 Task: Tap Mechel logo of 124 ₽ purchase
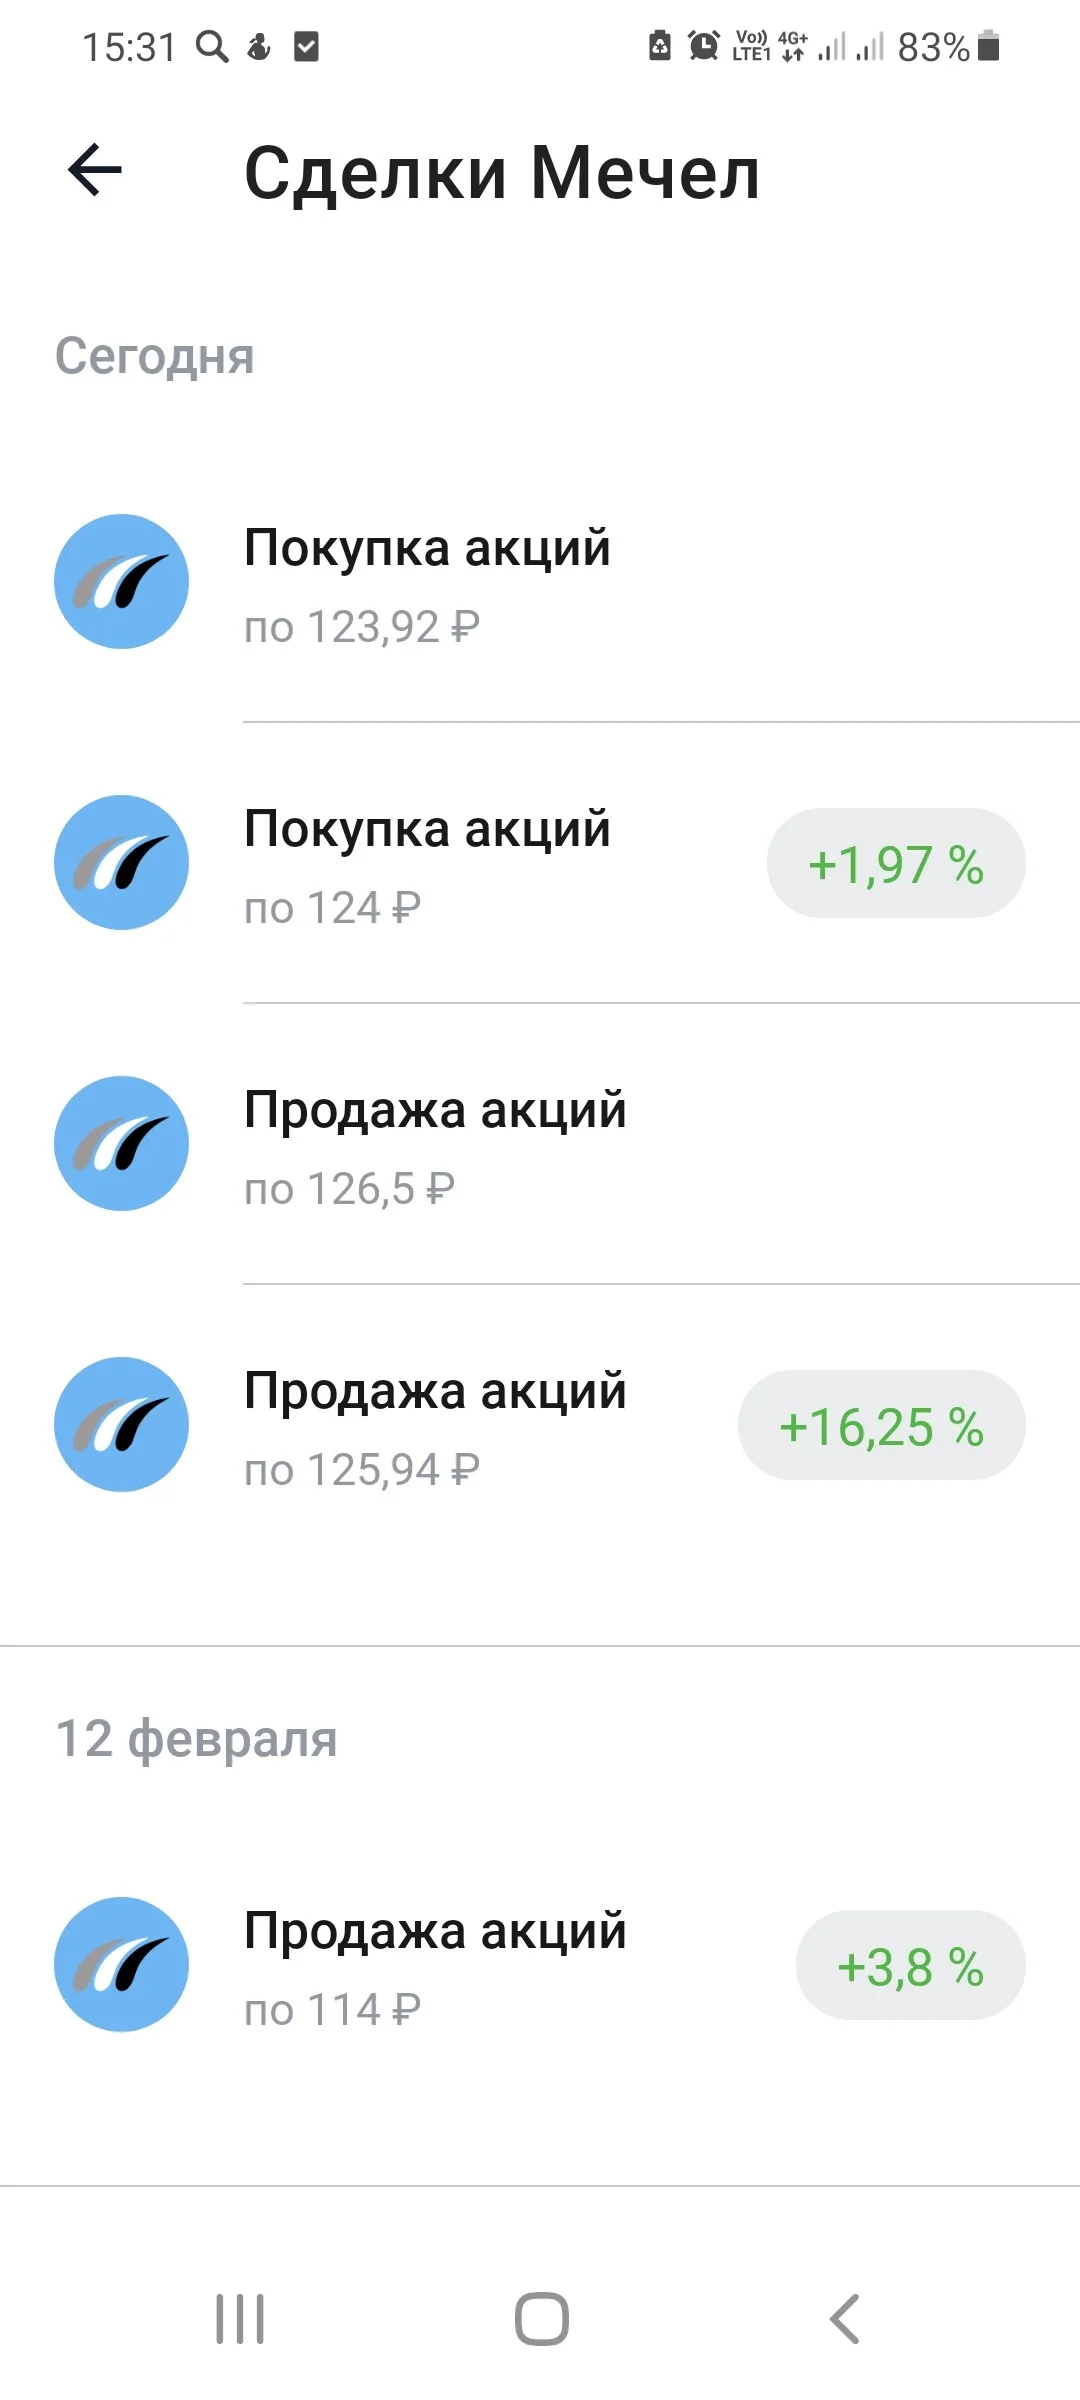click(x=121, y=862)
